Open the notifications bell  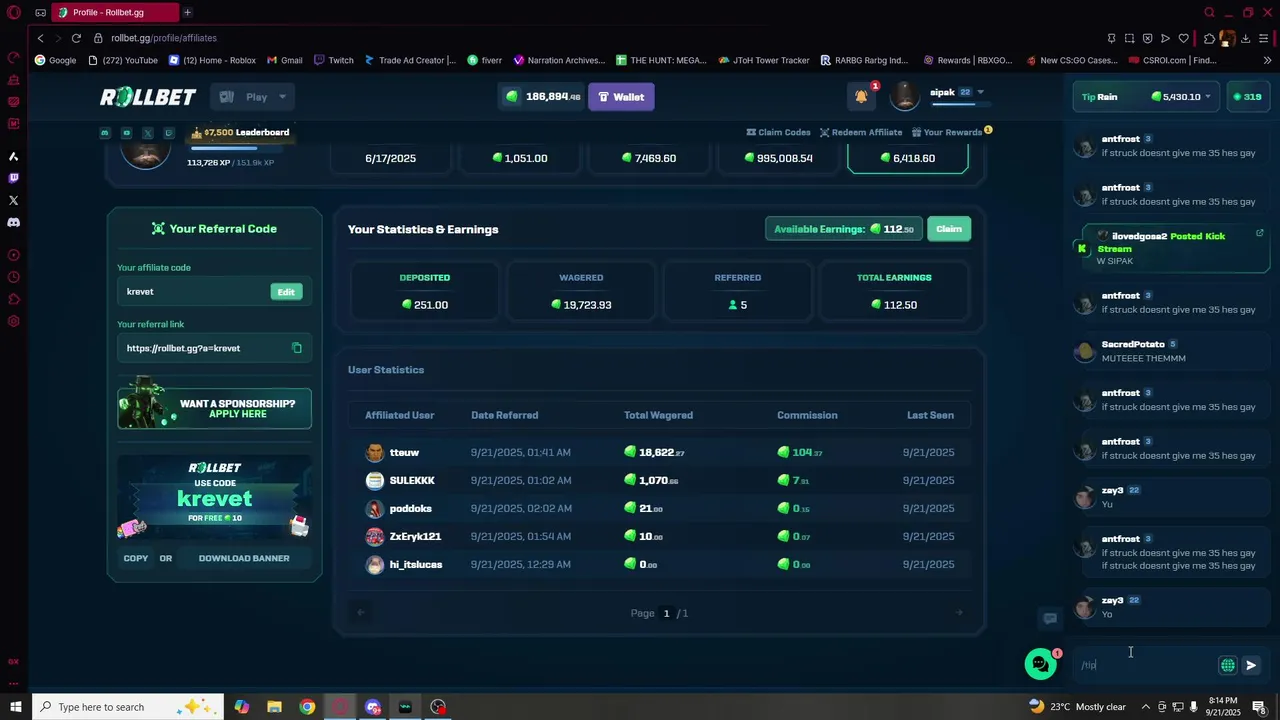pos(861,96)
